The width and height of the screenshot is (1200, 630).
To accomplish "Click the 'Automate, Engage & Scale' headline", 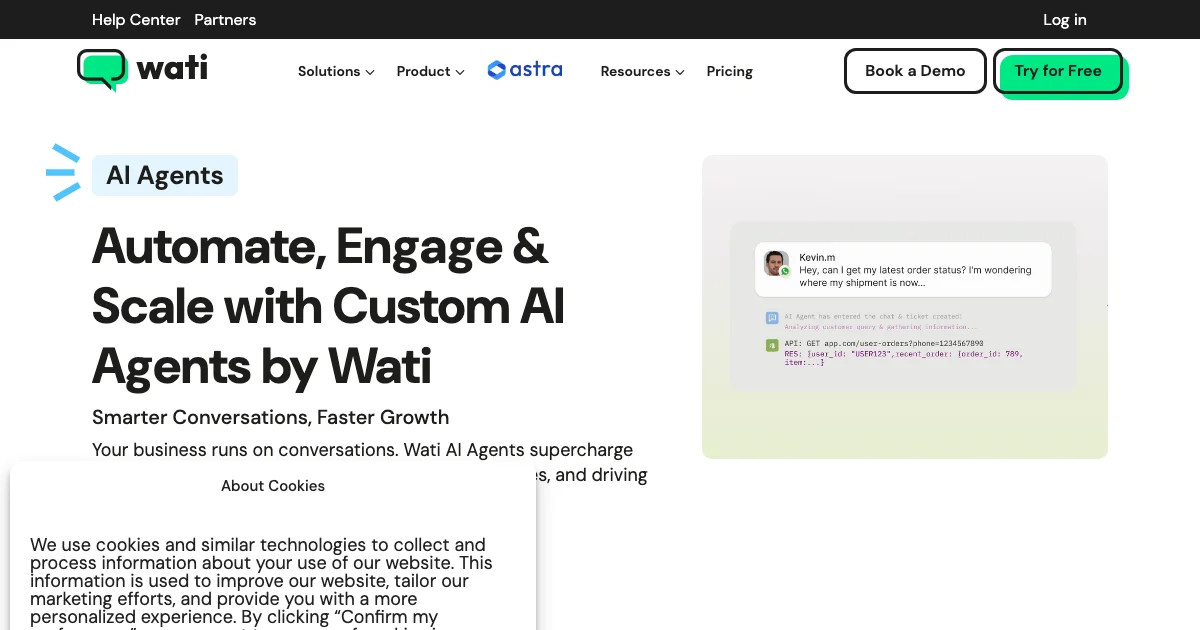I will tap(328, 305).
